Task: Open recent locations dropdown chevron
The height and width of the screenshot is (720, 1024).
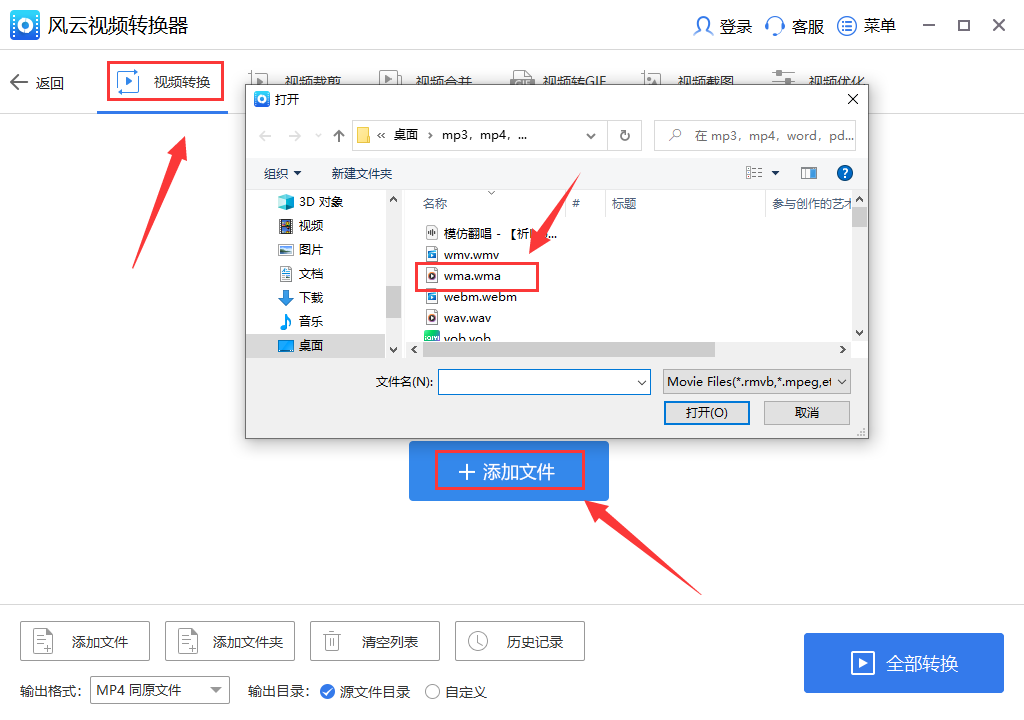Action: [x=318, y=136]
